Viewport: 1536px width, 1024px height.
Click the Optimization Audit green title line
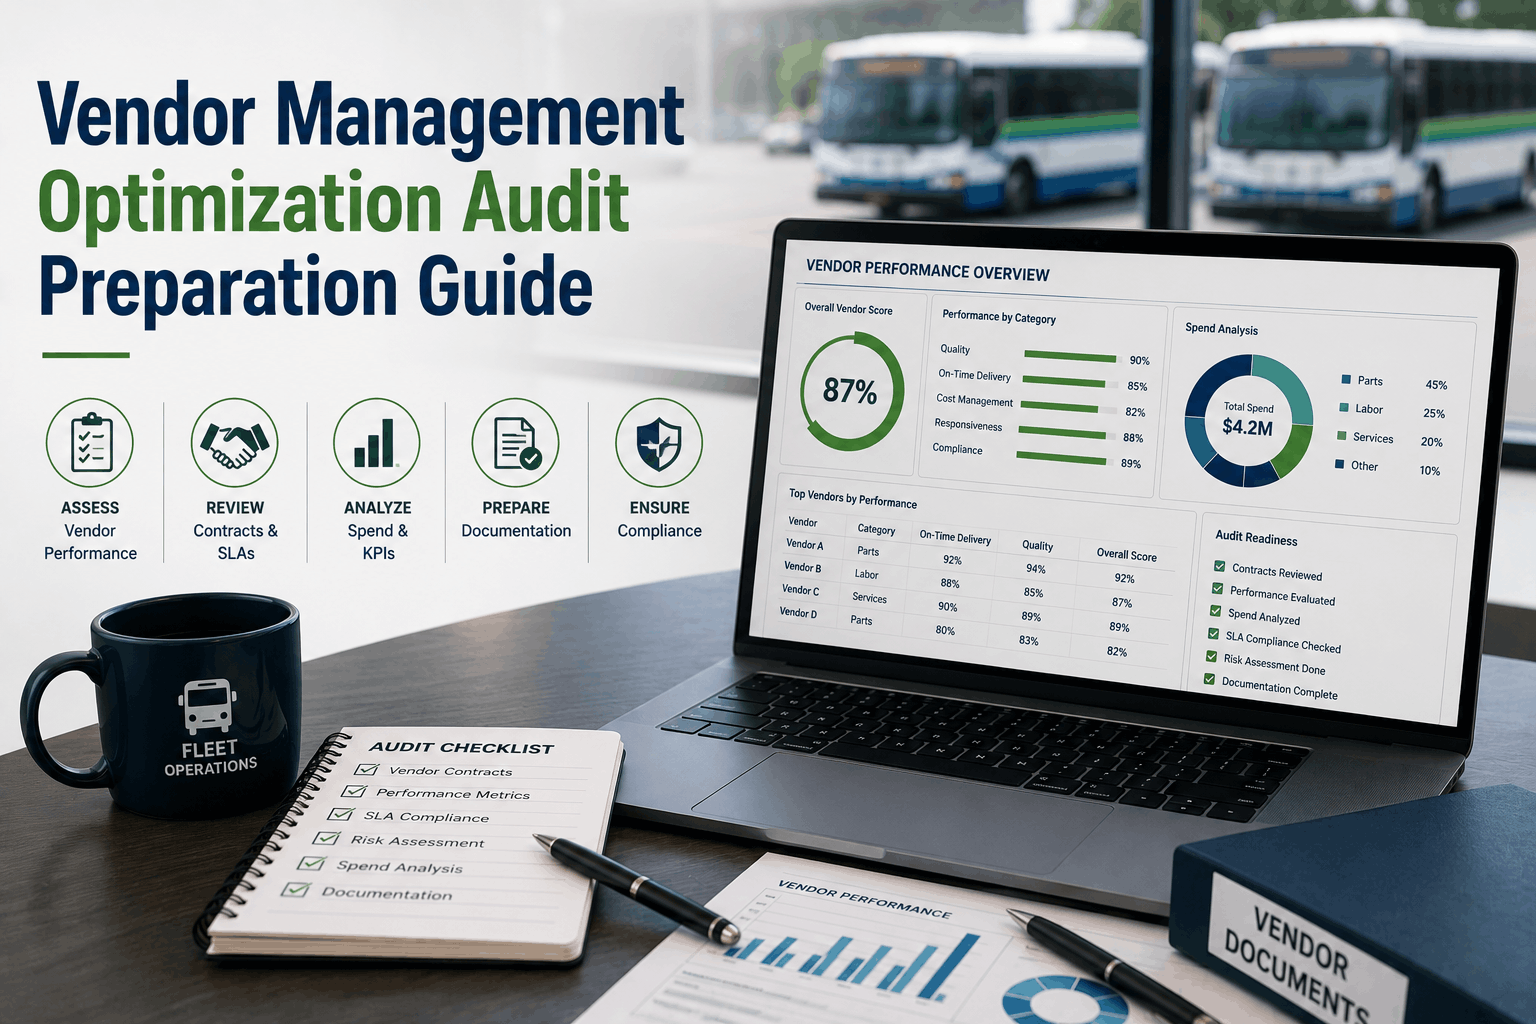click(333, 203)
